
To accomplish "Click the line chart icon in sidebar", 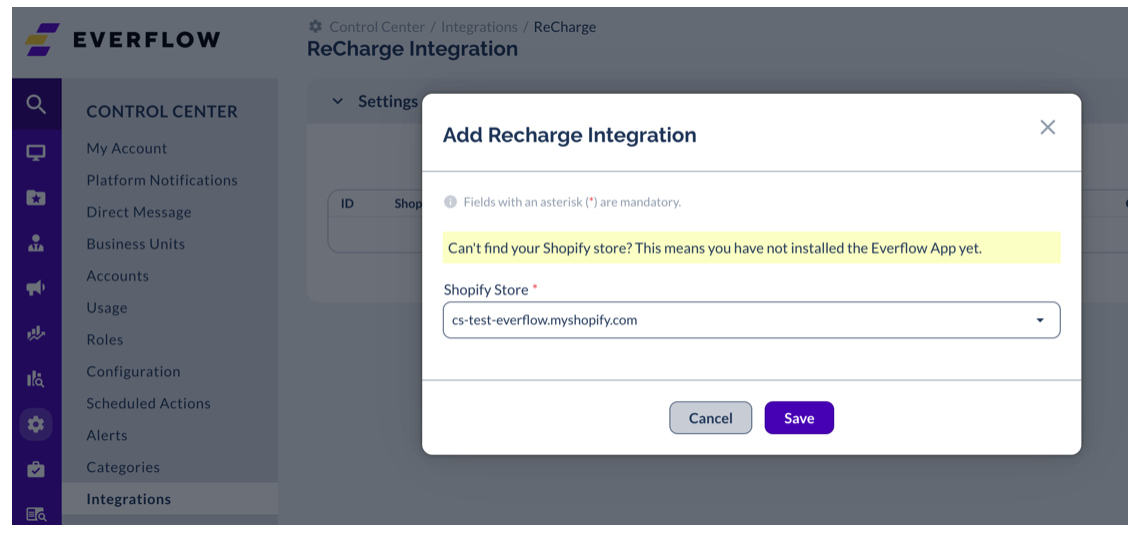I will click(x=36, y=333).
